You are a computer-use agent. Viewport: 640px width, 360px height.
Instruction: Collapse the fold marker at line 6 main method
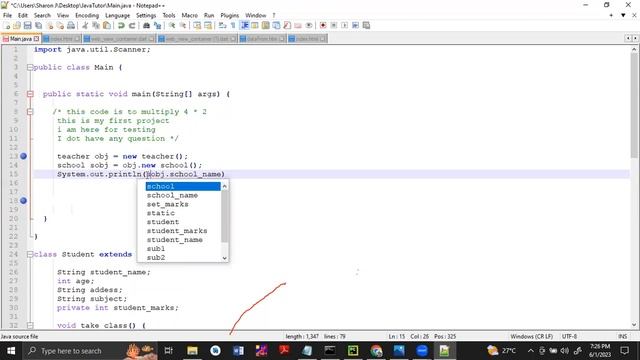coord(30,94)
